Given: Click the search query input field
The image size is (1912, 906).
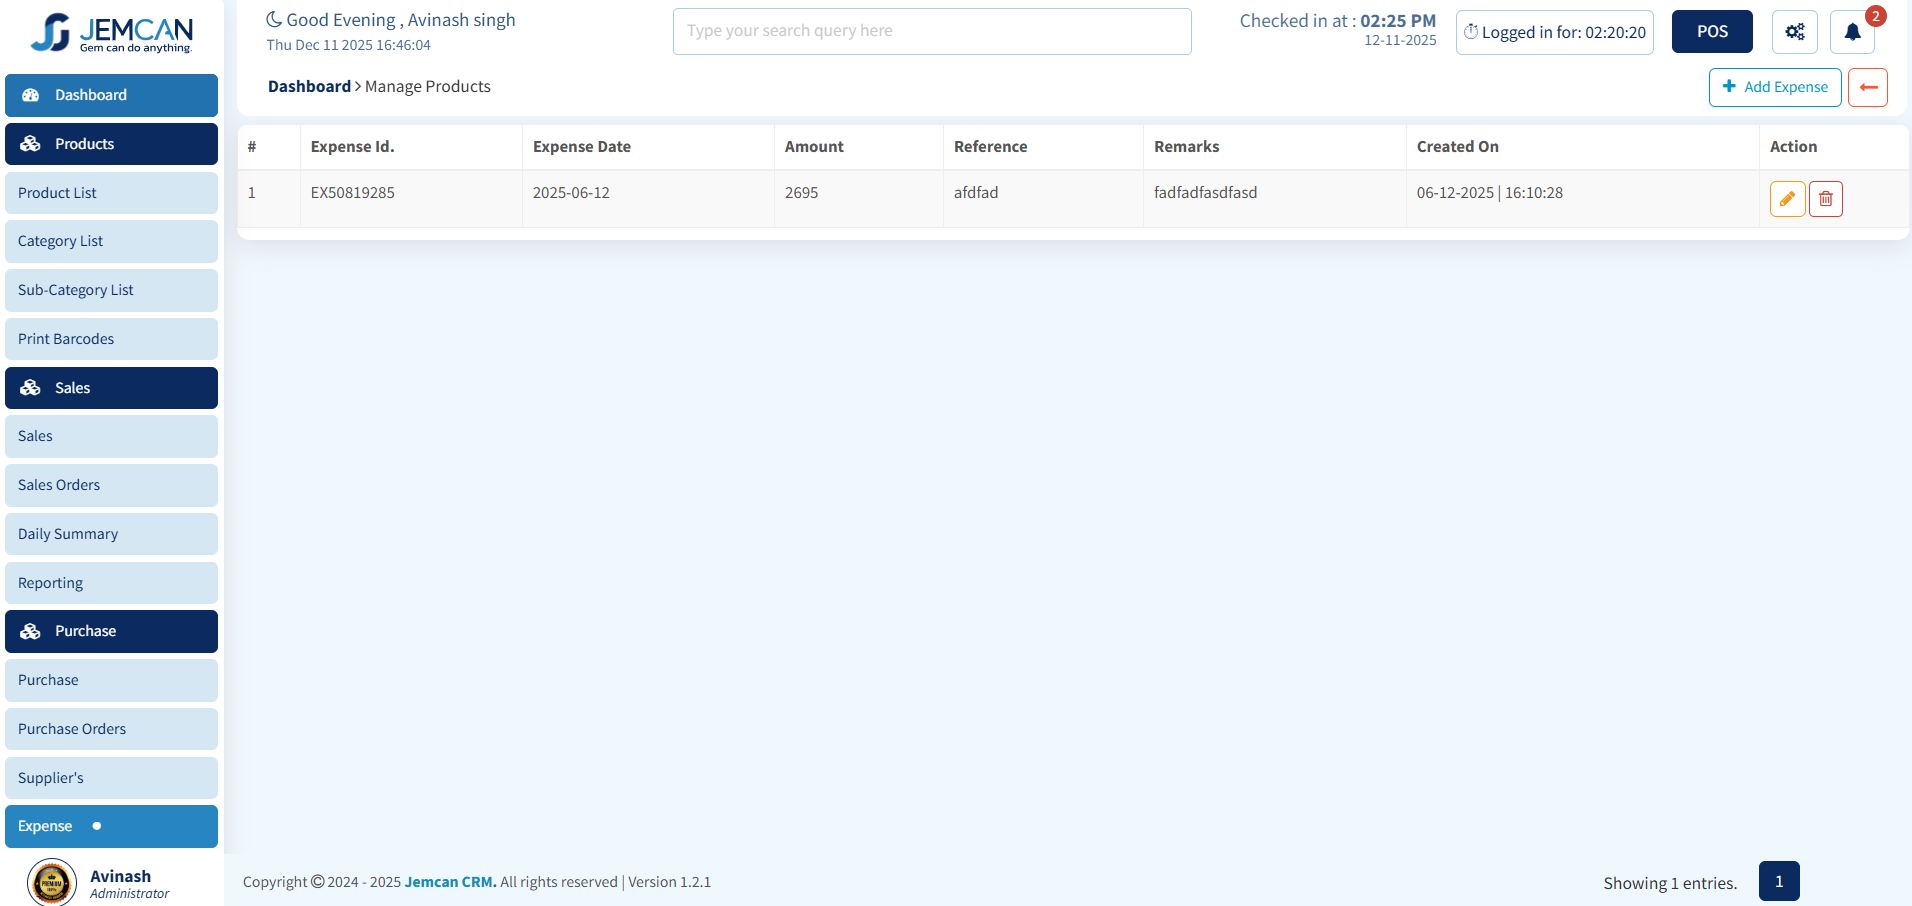Looking at the screenshot, I should coord(931,31).
